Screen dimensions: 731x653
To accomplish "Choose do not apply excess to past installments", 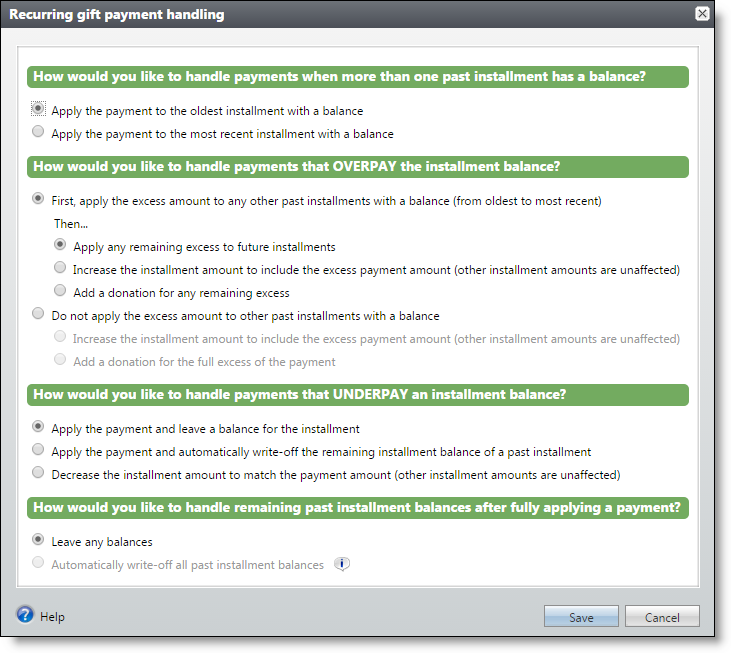I will click(38, 313).
